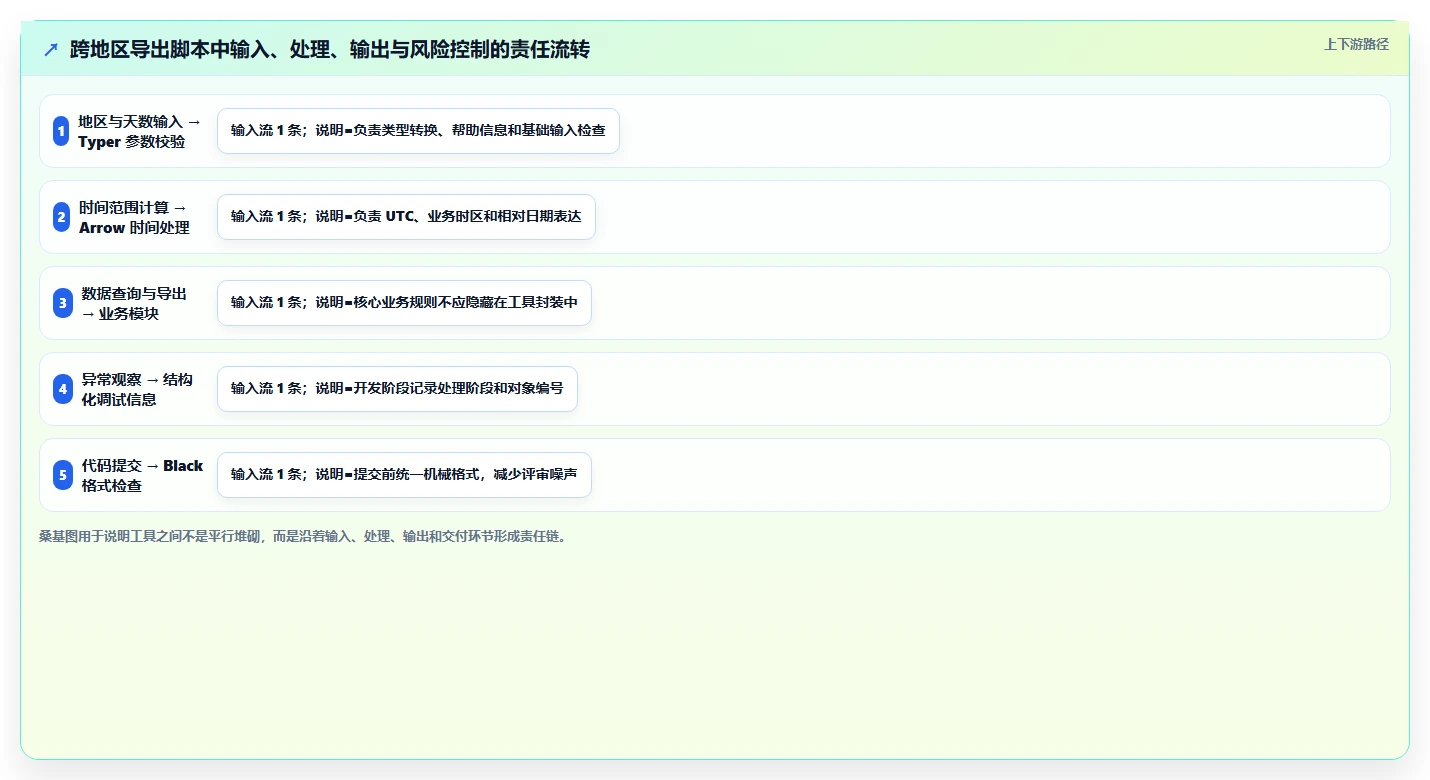This screenshot has width=1430, height=780.
Task: Click the arrow icon beside the title
Action: (51, 49)
